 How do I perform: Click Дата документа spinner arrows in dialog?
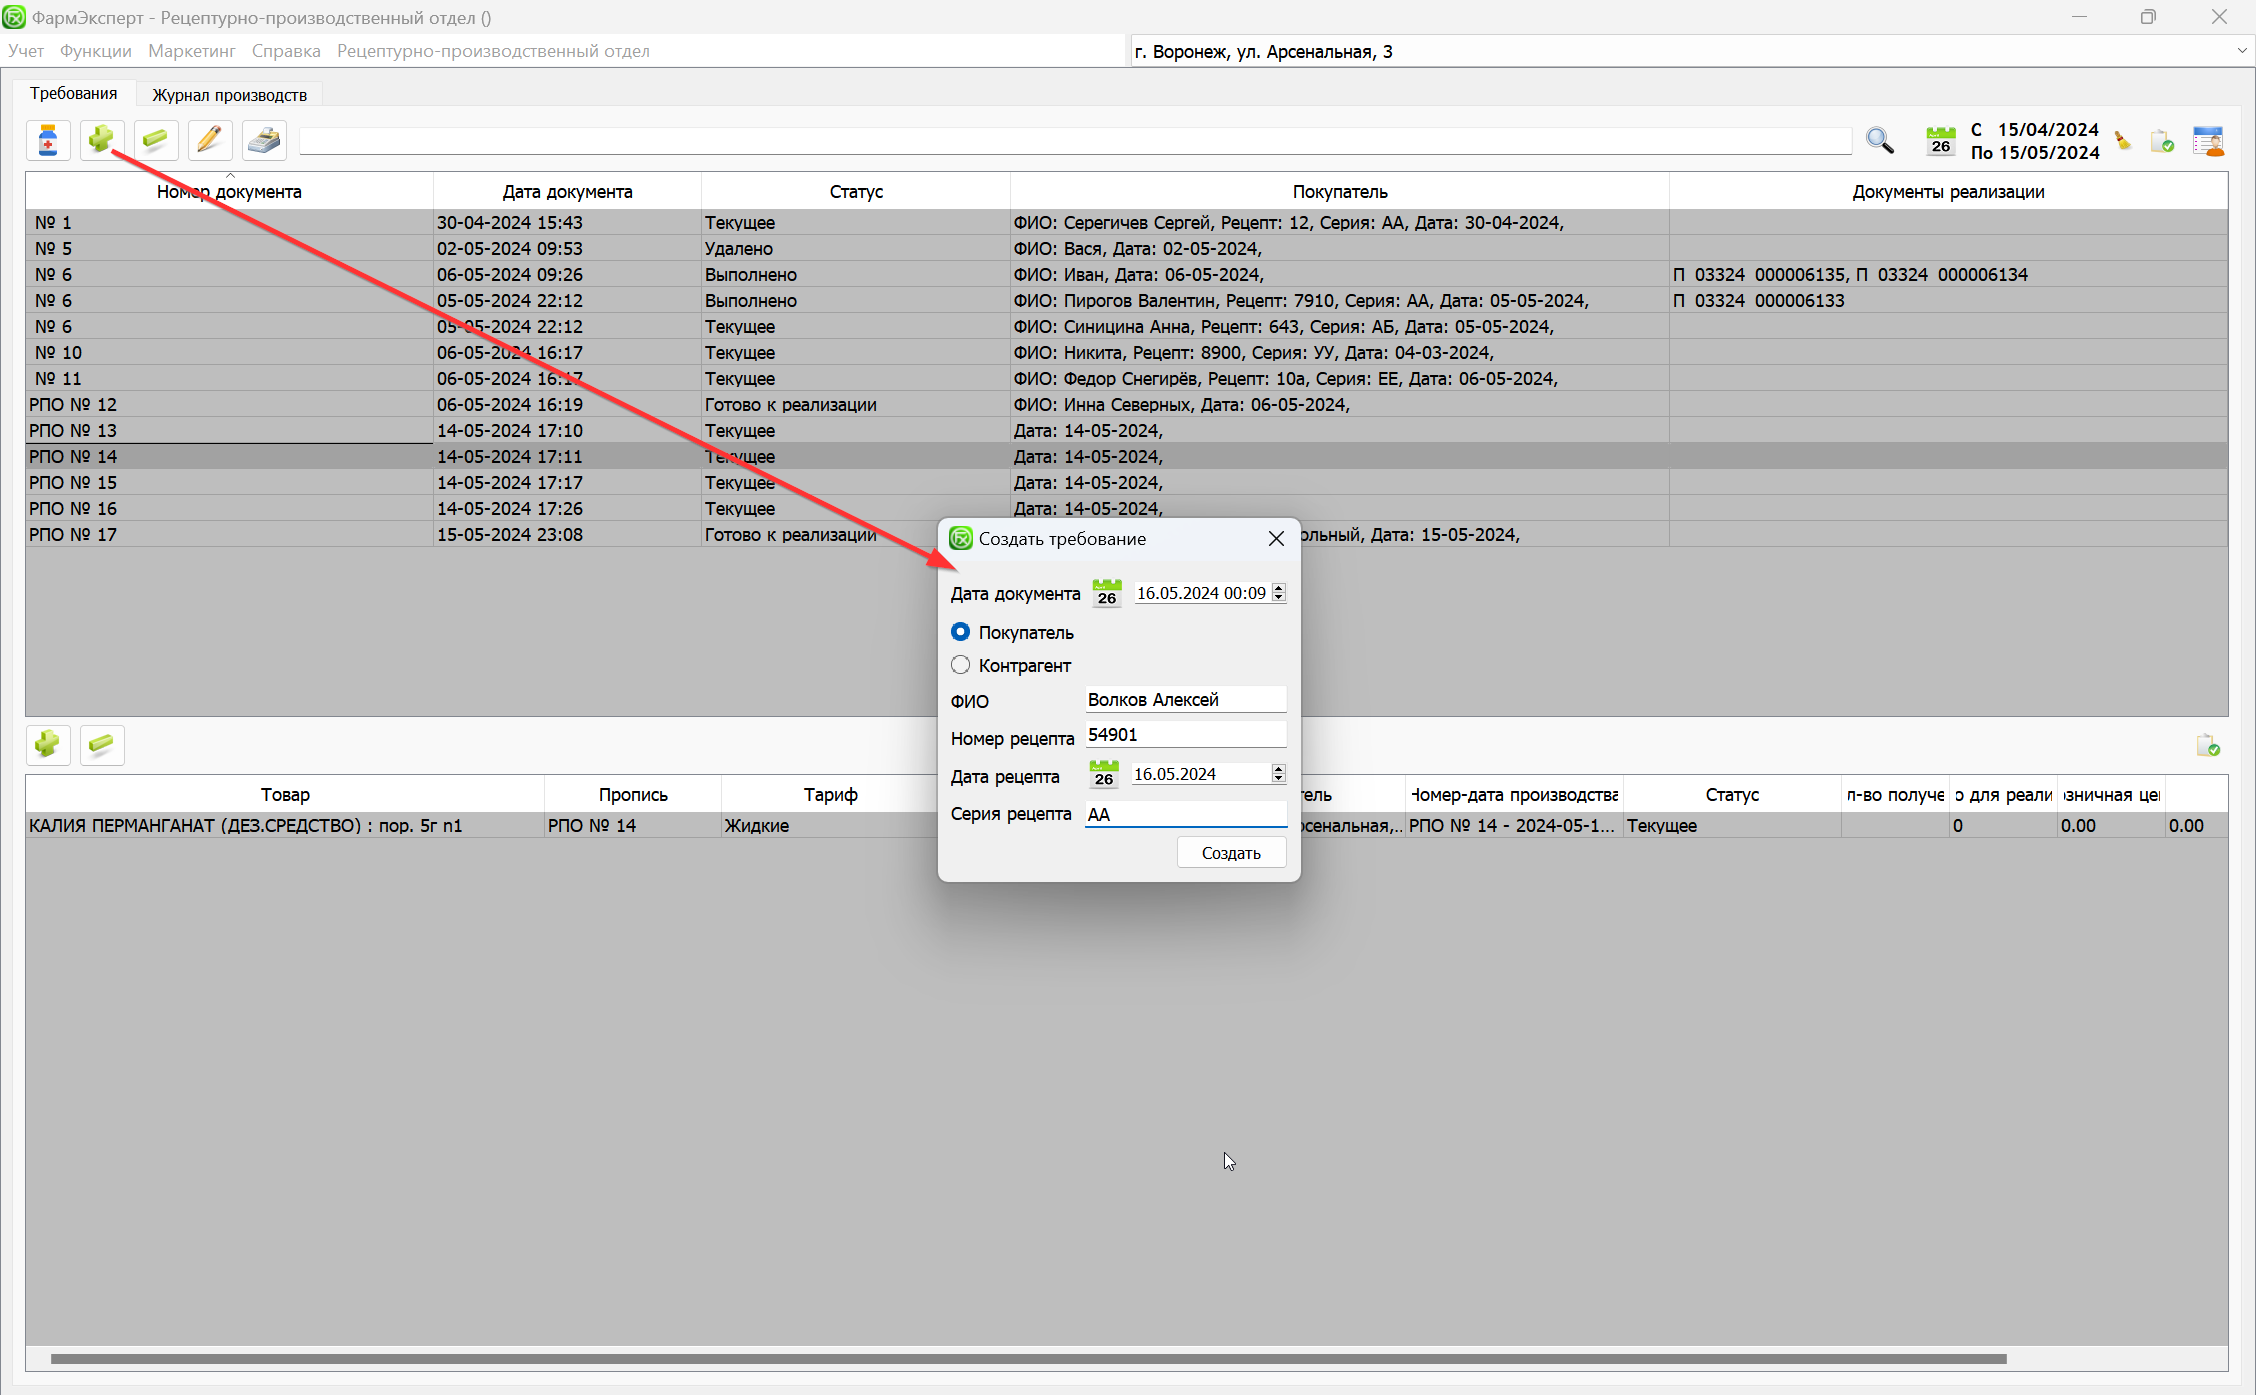coord(1278,593)
